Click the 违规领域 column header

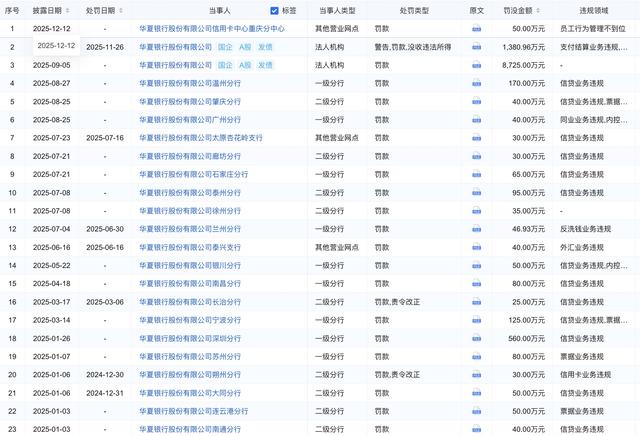596,11
